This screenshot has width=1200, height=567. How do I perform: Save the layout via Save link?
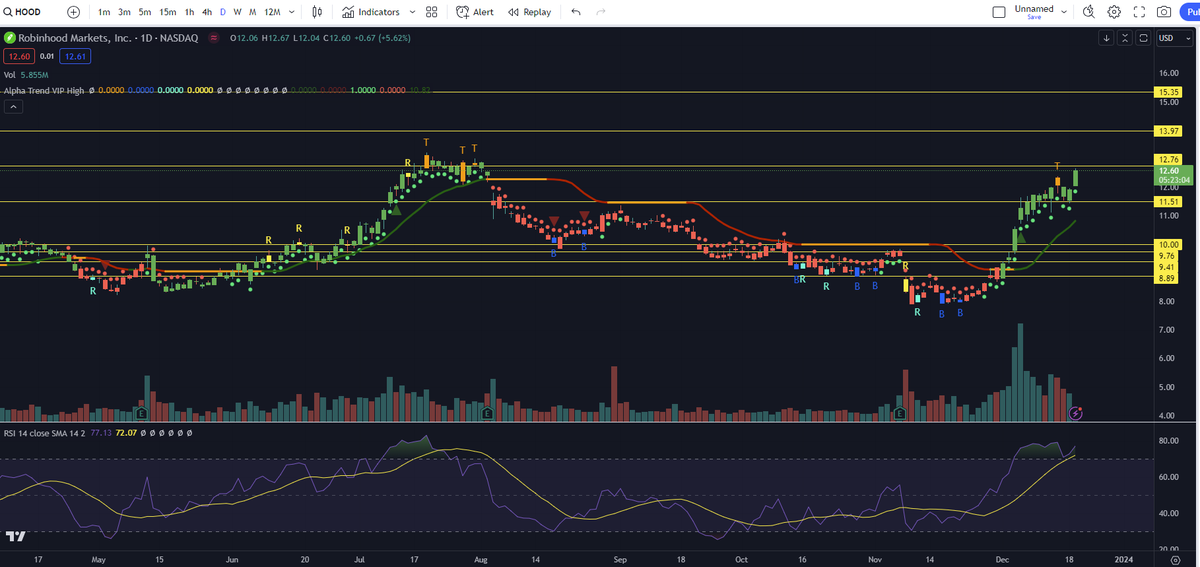1034,18
